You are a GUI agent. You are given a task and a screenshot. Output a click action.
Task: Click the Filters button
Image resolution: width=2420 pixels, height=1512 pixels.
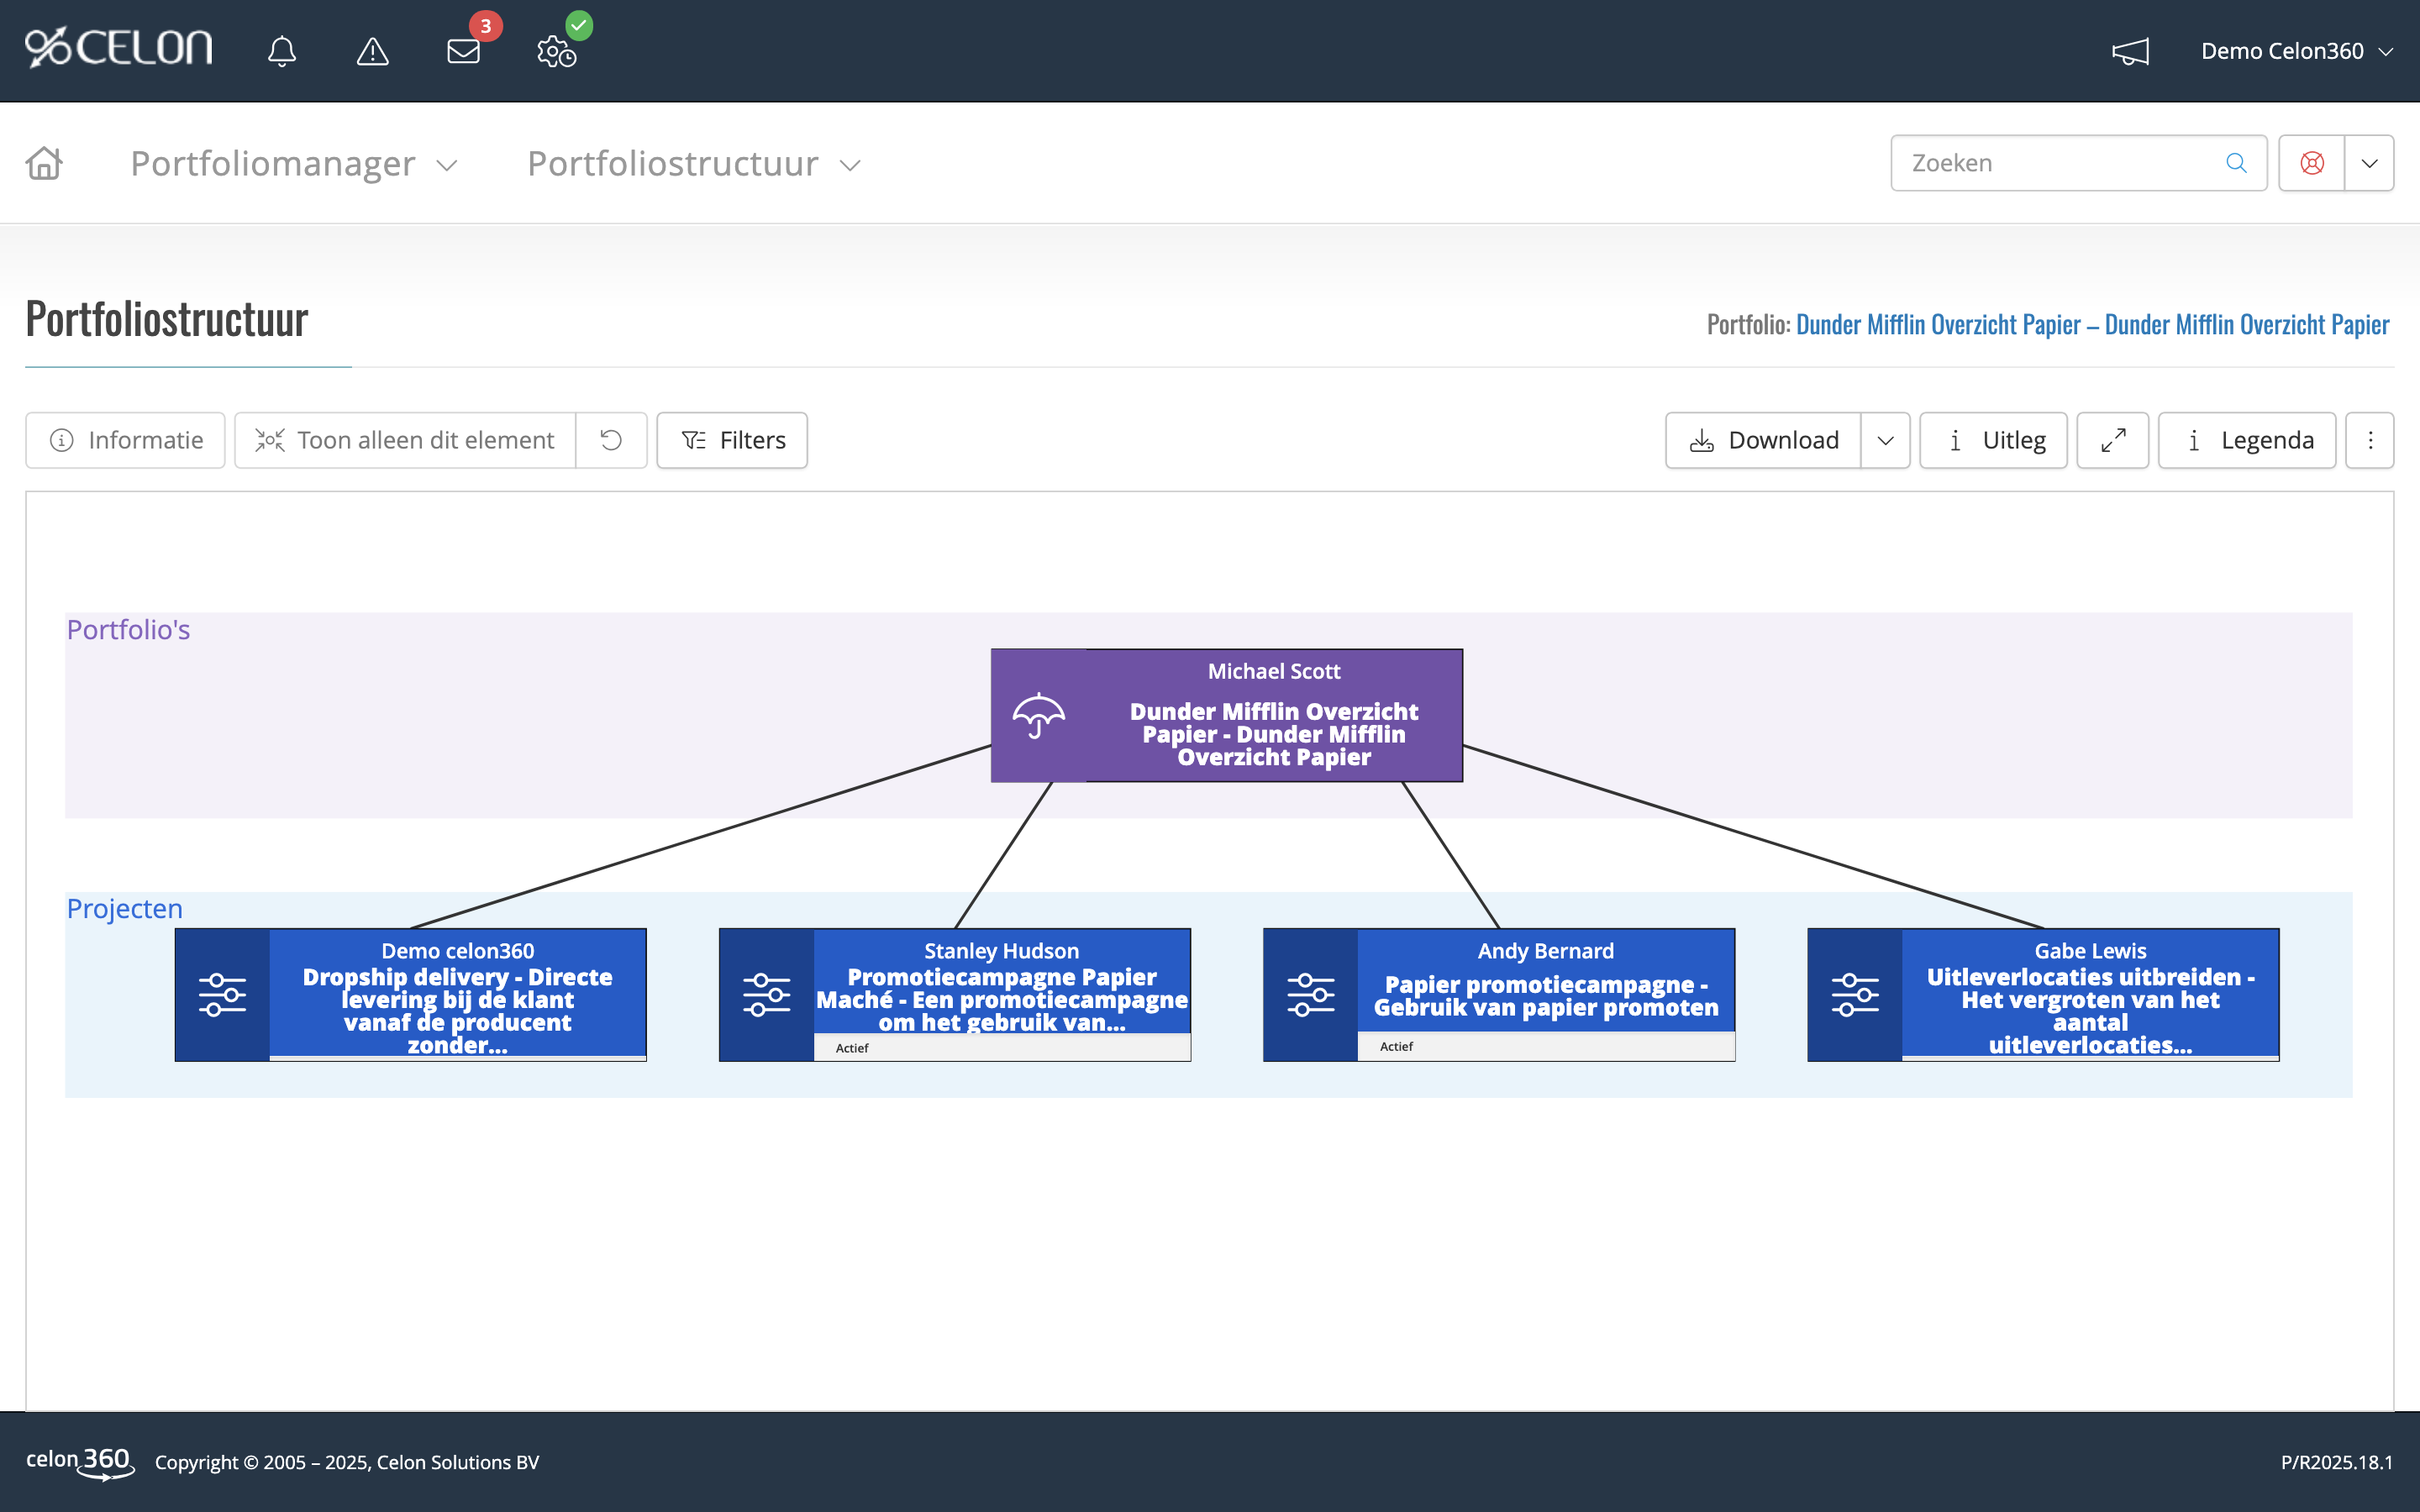tap(732, 440)
